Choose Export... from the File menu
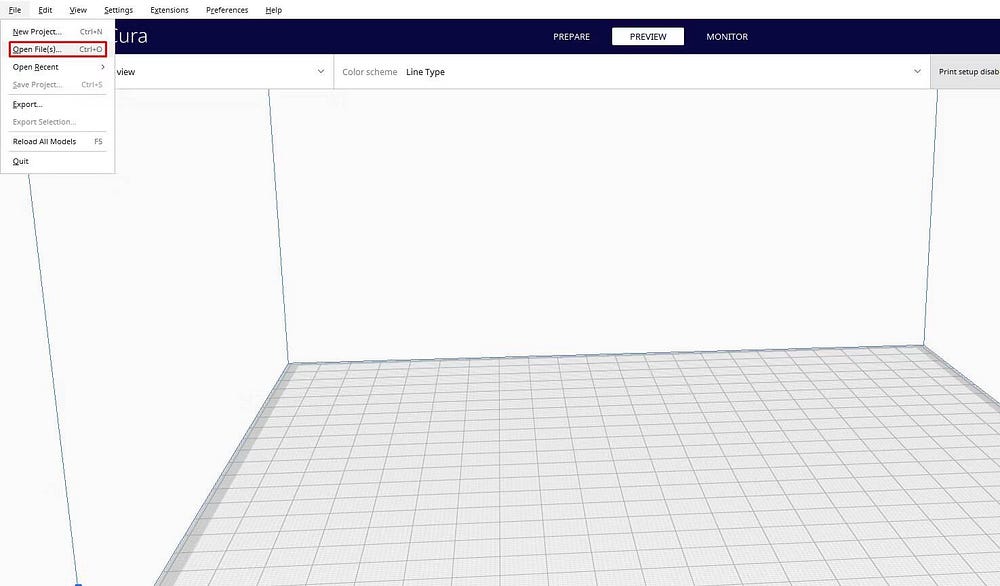 (28, 104)
